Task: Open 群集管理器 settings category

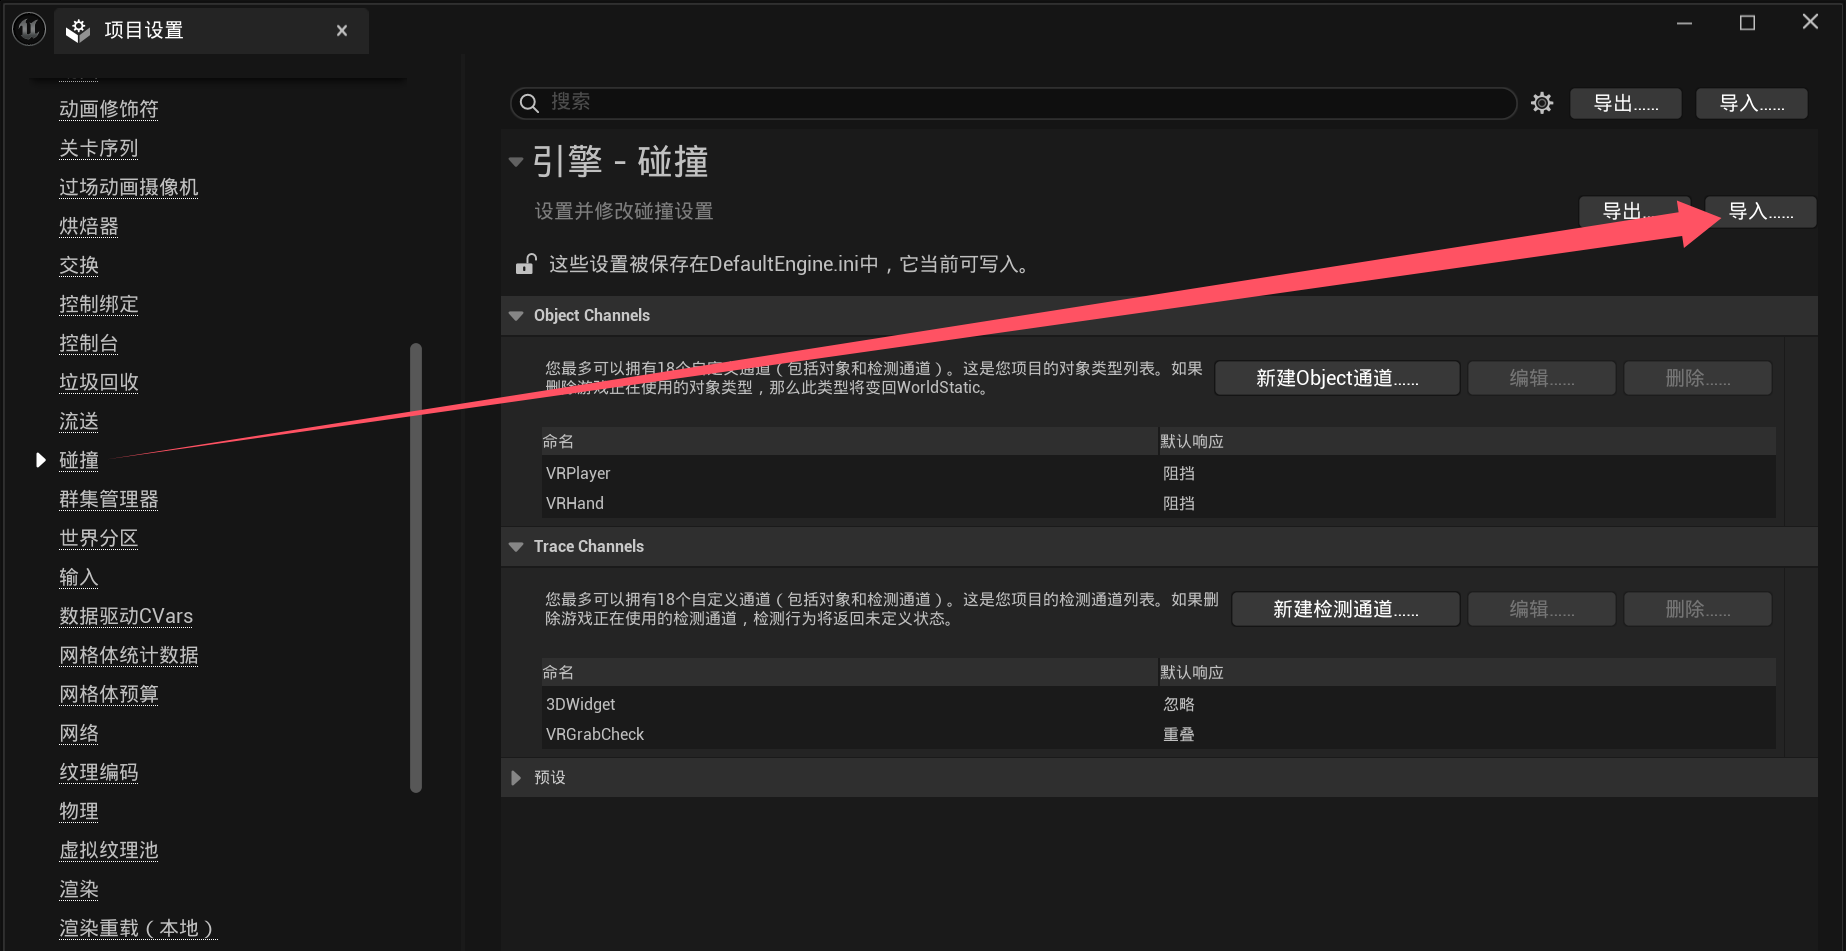Action: pos(109,499)
